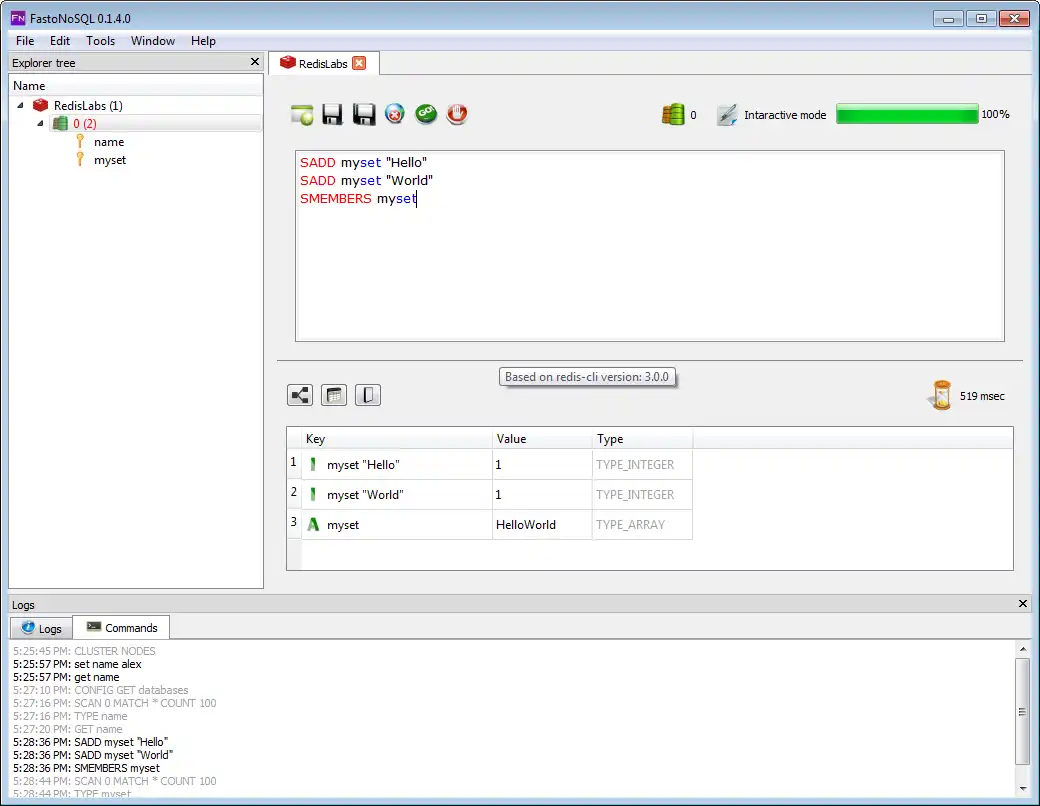
Task: Select the TYPE_ARRAY cell
Action: pyautogui.click(x=642, y=524)
